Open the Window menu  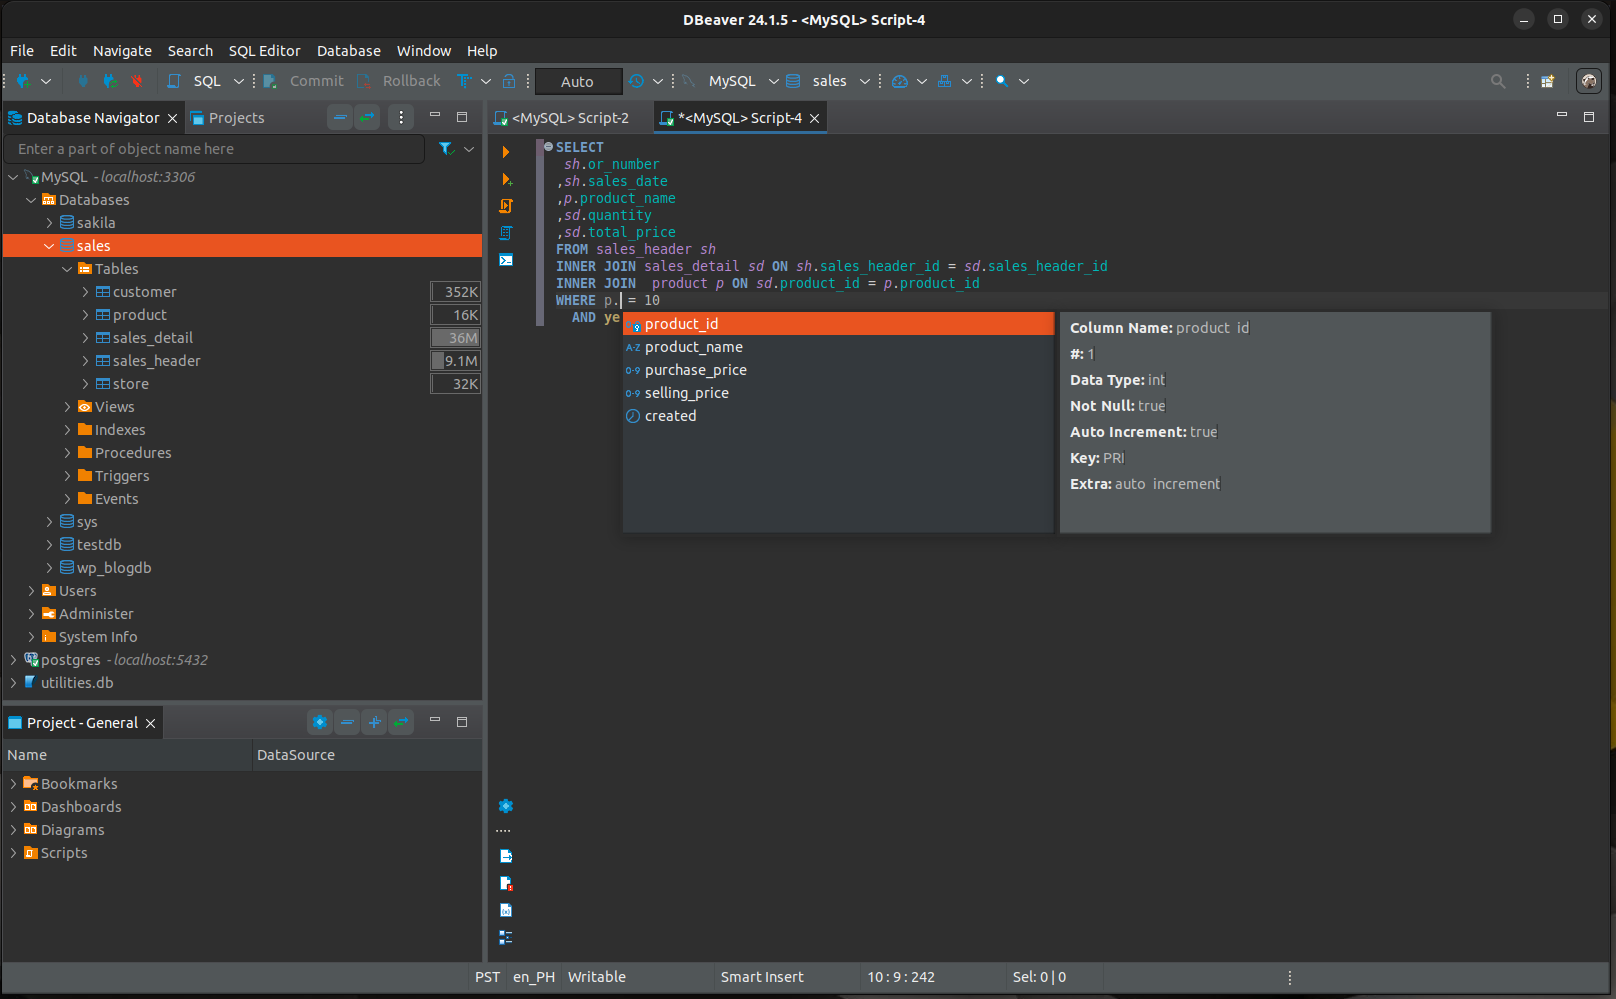click(424, 51)
